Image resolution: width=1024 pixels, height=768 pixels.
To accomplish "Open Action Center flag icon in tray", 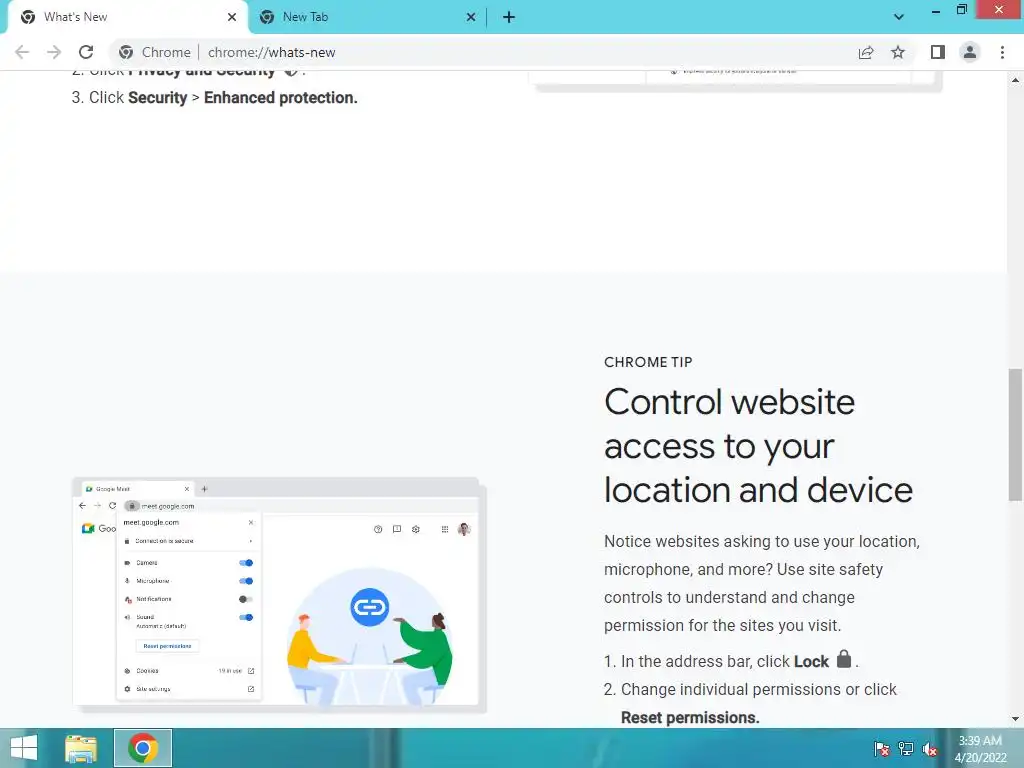I will click(x=881, y=749).
